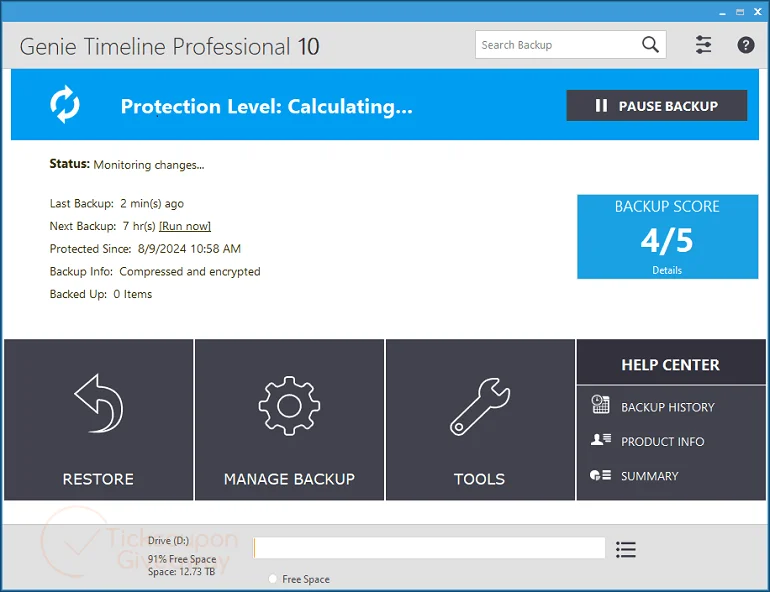Click the BACKUP SCORE 4/5 tile
The height and width of the screenshot is (592, 770).
(667, 237)
